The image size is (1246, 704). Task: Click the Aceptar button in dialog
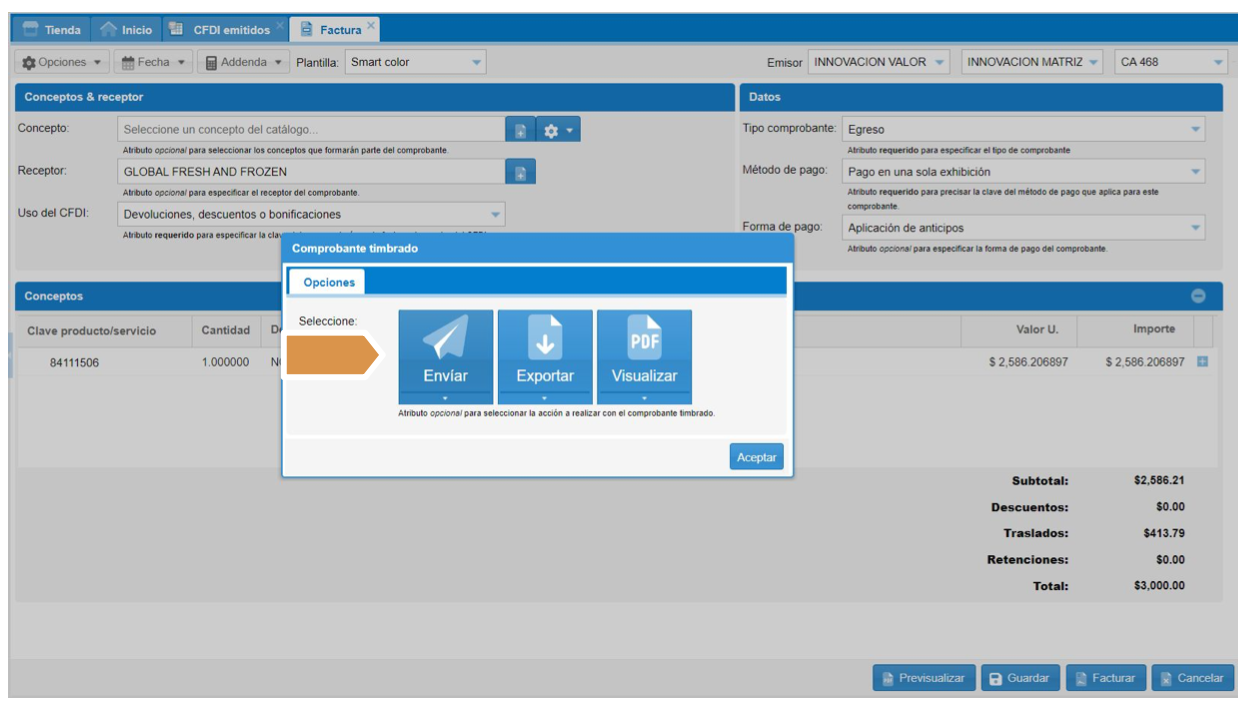756,457
